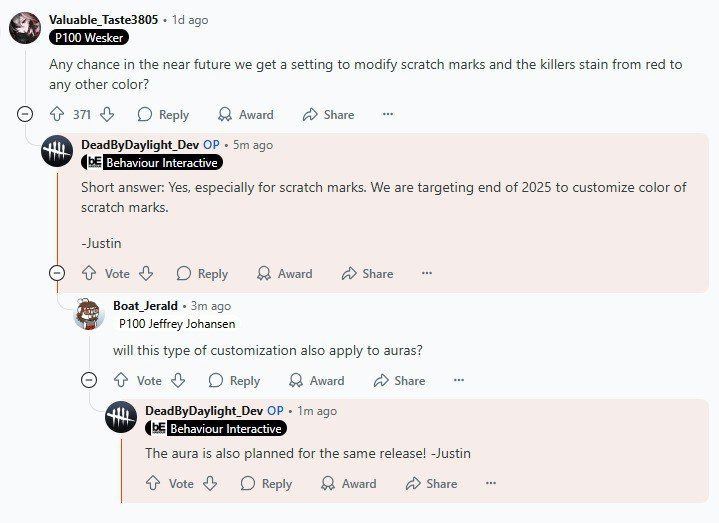Image resolution: width=719 pixels, height=523 pixels.
Task: Click the Behaviour Interactive flair on first dev reply
Action: 151,162
